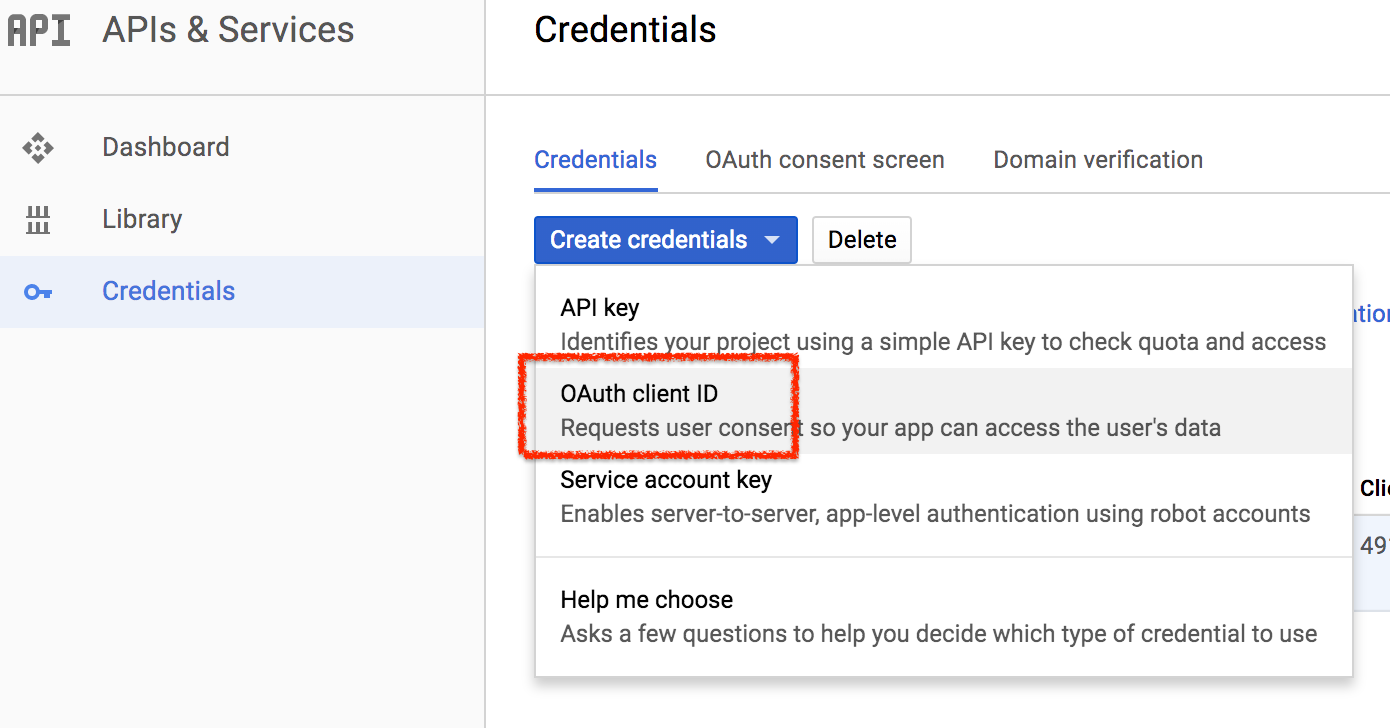Click the Credentials key icon

[x=38, y=292]
